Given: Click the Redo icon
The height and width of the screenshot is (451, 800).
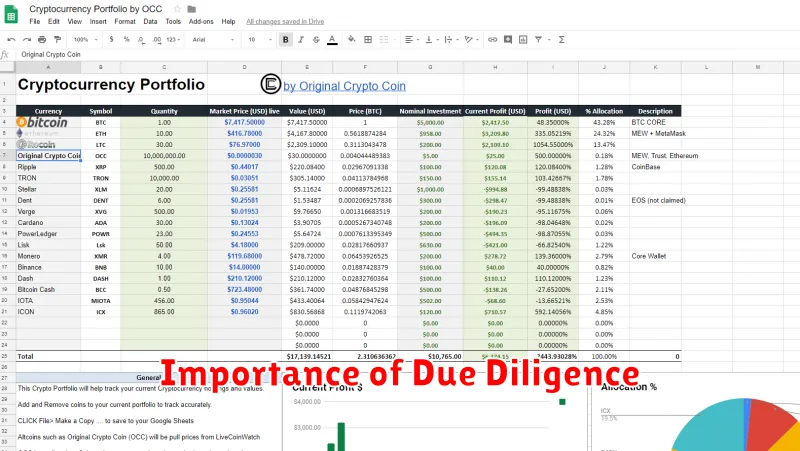Looking at the screenshot, I should tap(27, 39).
